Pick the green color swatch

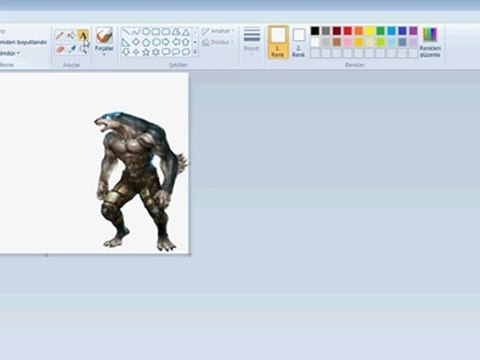pyautogui.click(x=381, y=31)
